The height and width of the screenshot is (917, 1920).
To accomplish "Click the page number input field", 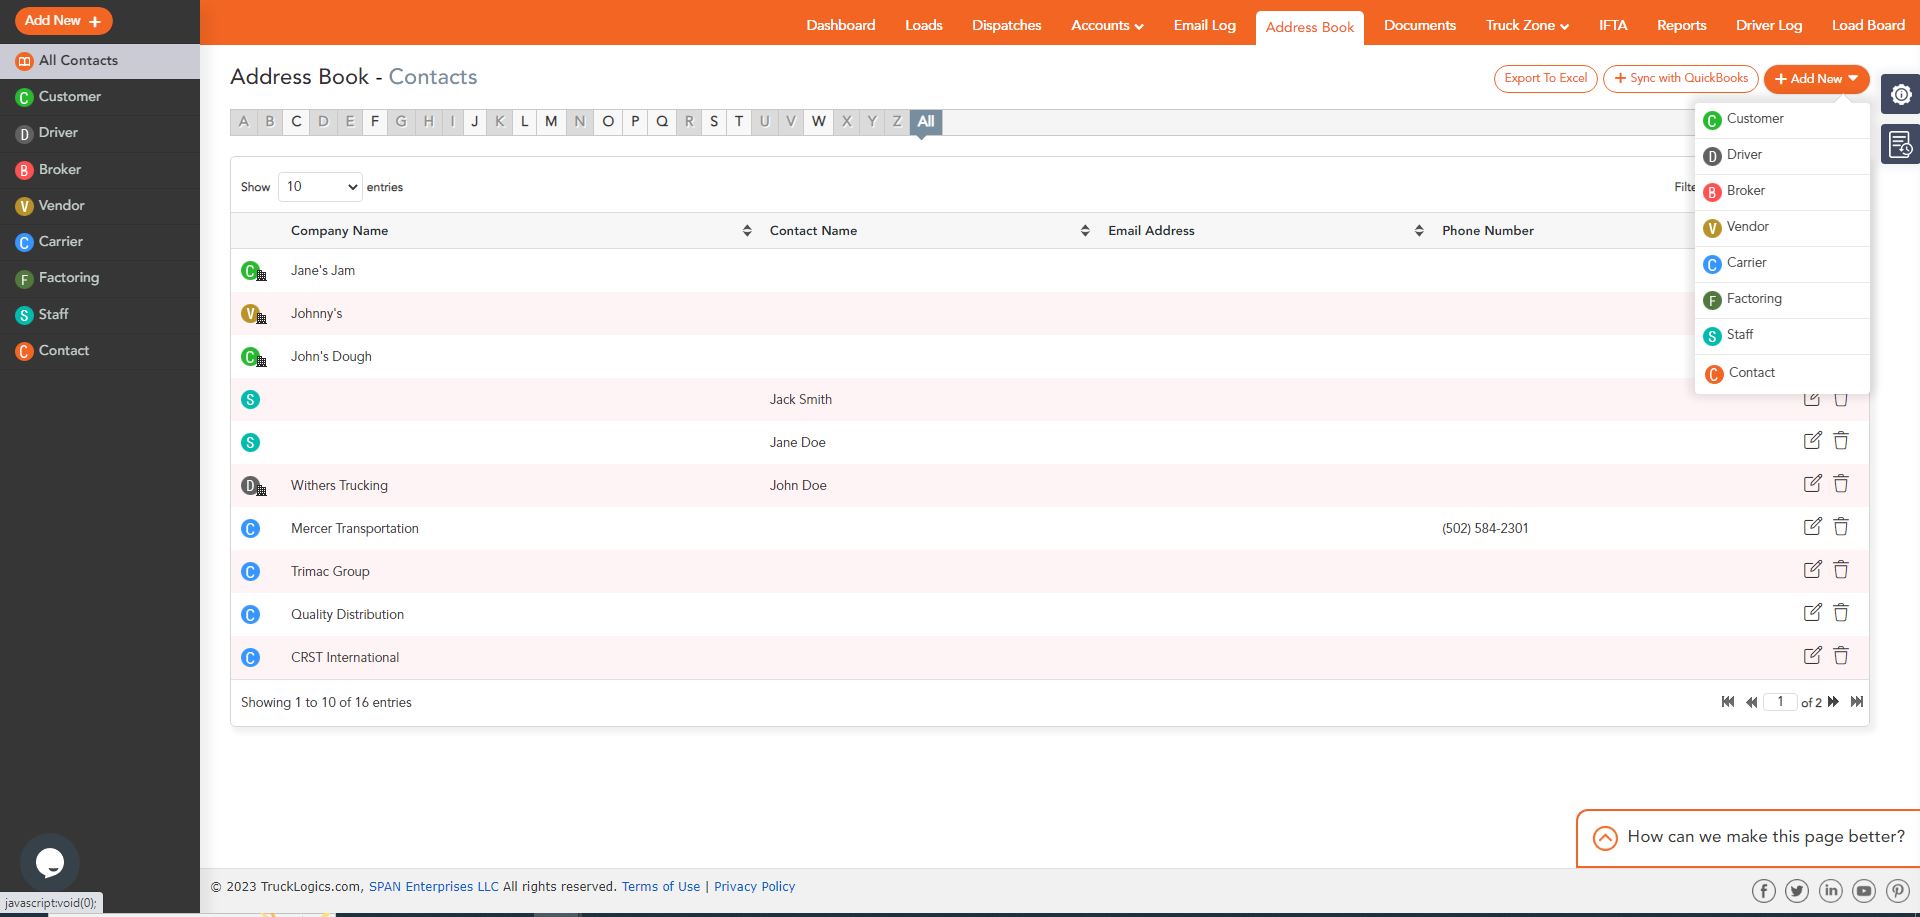I will tap(1780, 702).
